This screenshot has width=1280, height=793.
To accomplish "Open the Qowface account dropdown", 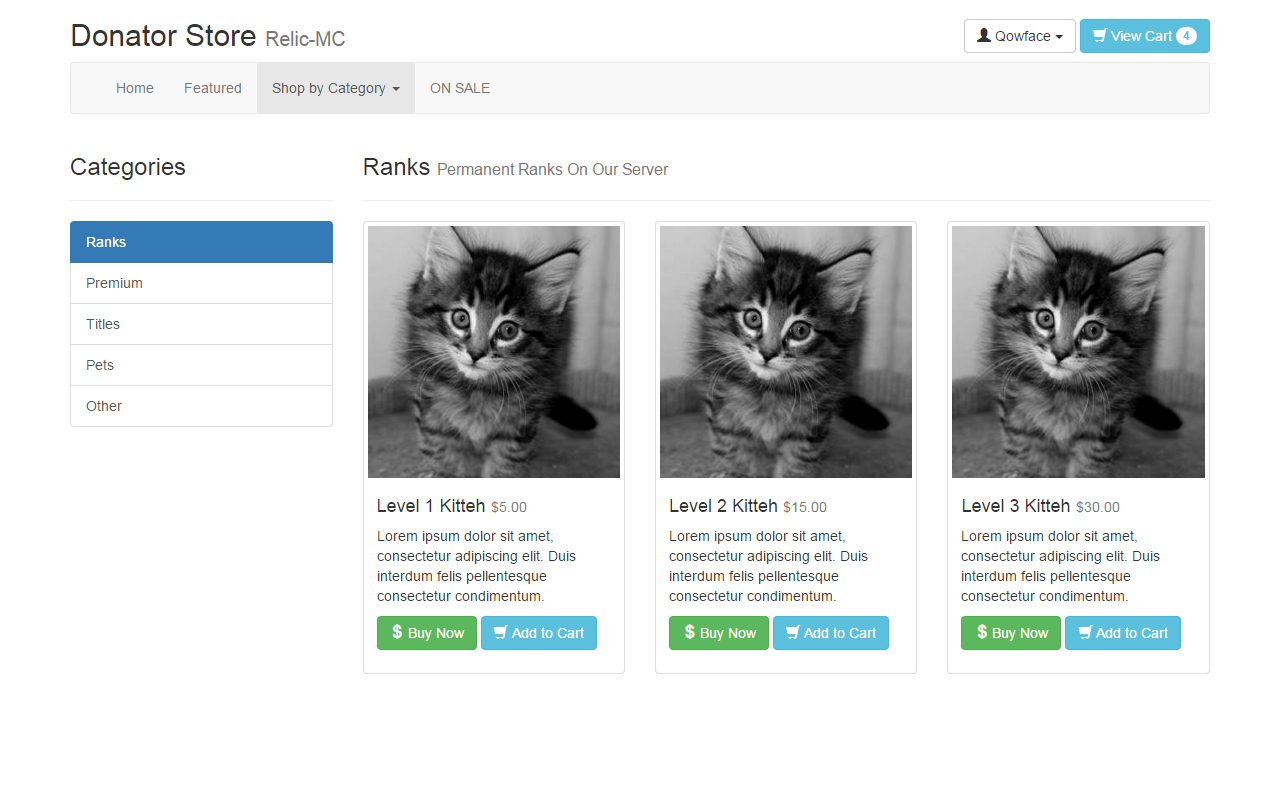I will point(1020,36).
